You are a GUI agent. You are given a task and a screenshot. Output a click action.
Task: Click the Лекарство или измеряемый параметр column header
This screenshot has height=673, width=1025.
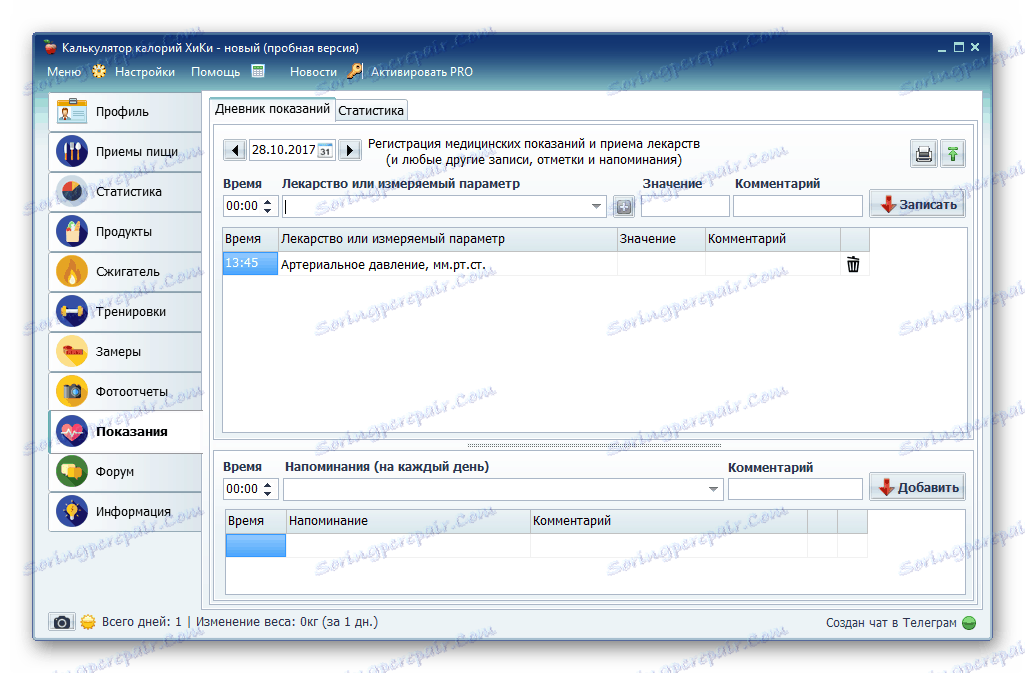(x=448, y=239)
